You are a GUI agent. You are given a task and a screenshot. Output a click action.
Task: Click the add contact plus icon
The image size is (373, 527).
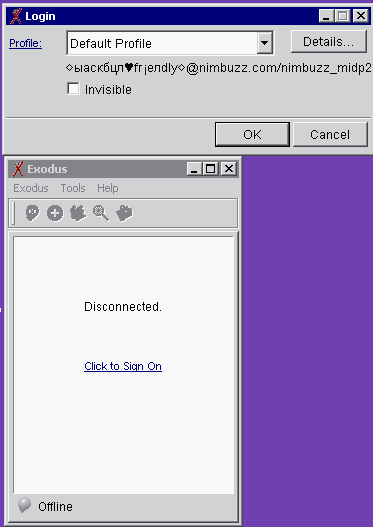click(x=55, y=213)
